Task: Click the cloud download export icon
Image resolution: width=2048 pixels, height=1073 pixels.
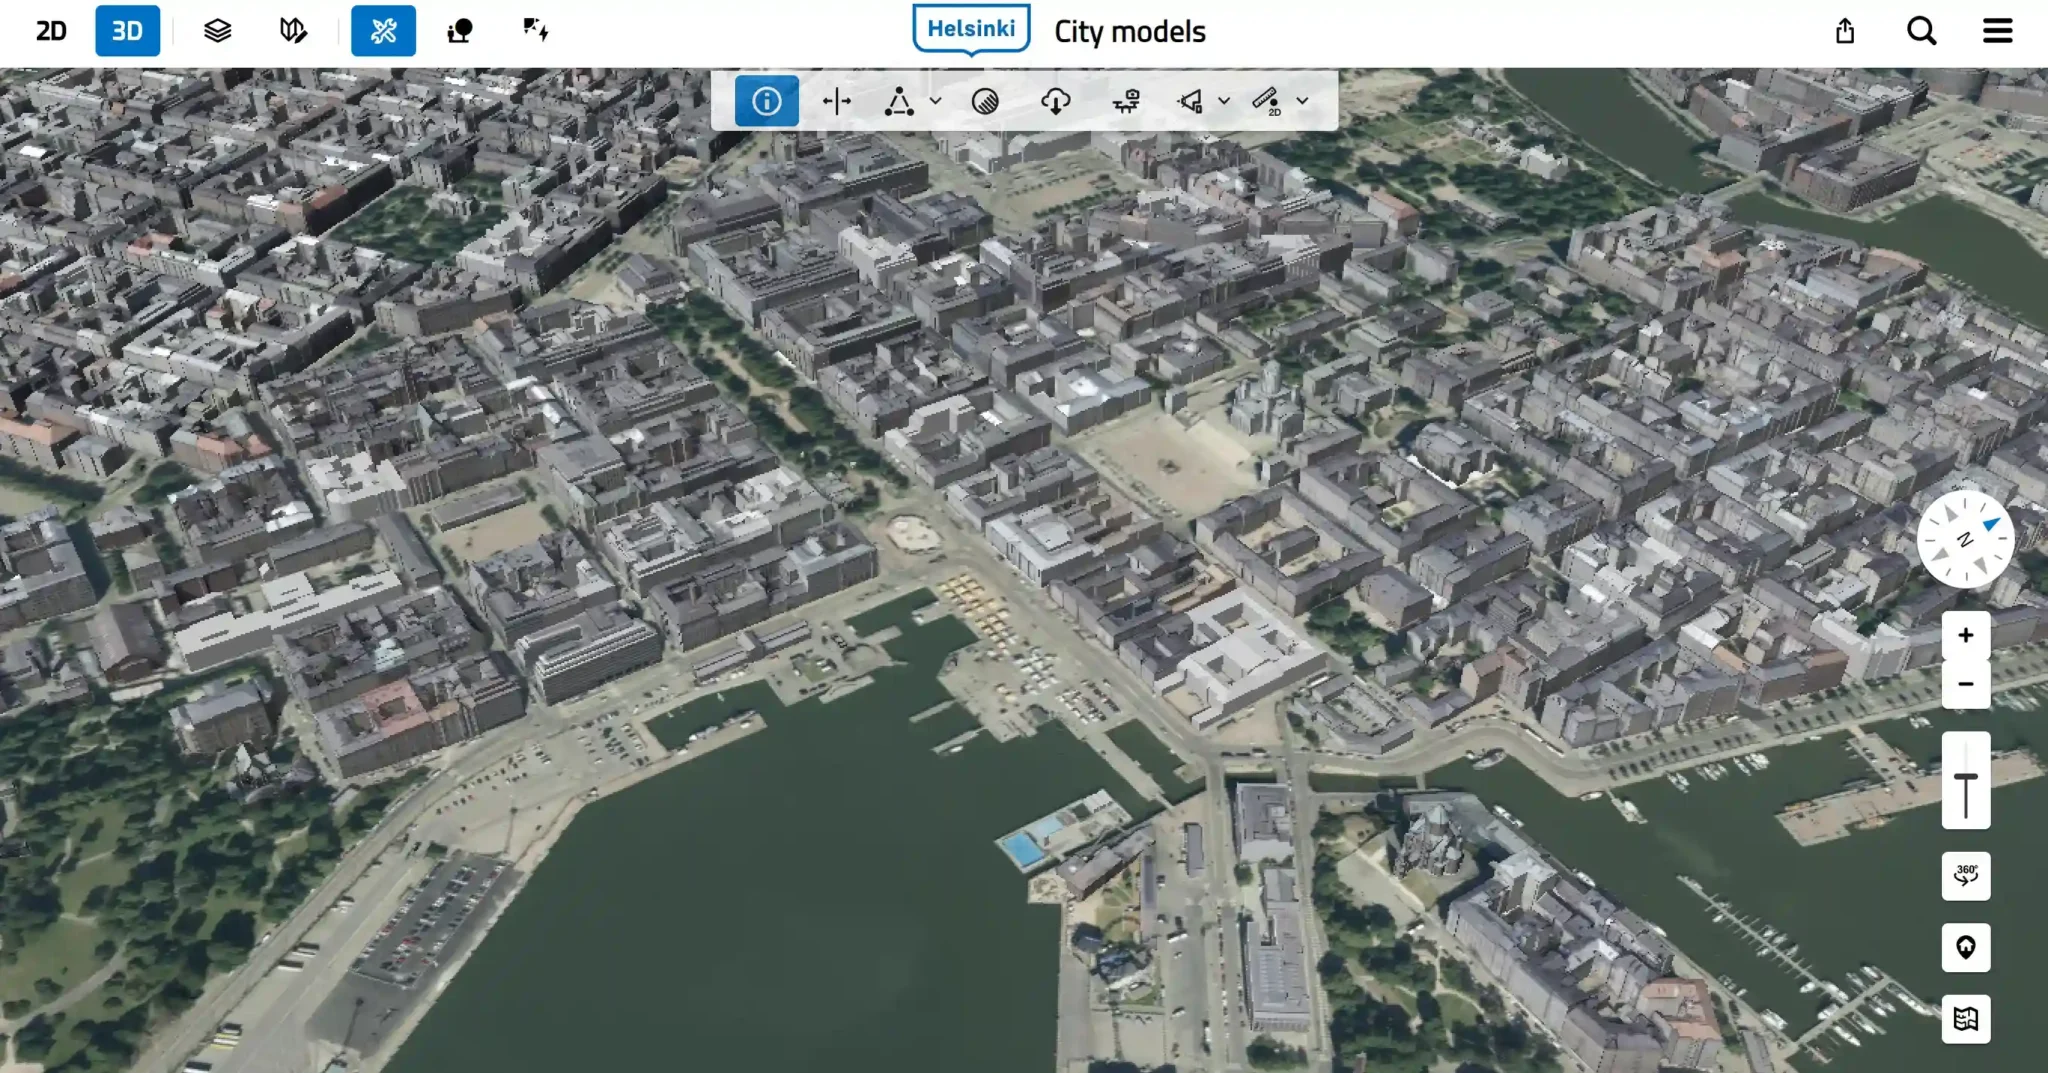Action: pyautogui.click(x=1055, y=101)
